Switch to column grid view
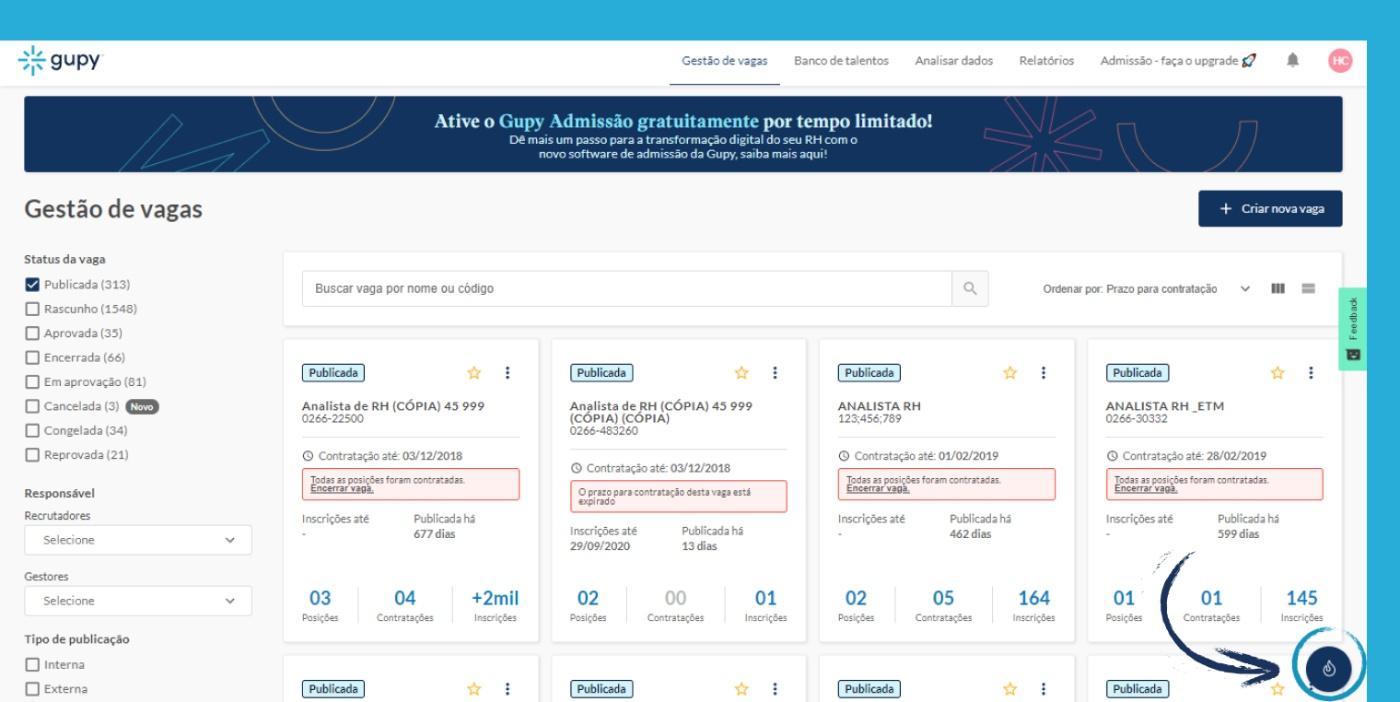The width and height of the screenshot is (1400, 702). (x=1277, y=289)
